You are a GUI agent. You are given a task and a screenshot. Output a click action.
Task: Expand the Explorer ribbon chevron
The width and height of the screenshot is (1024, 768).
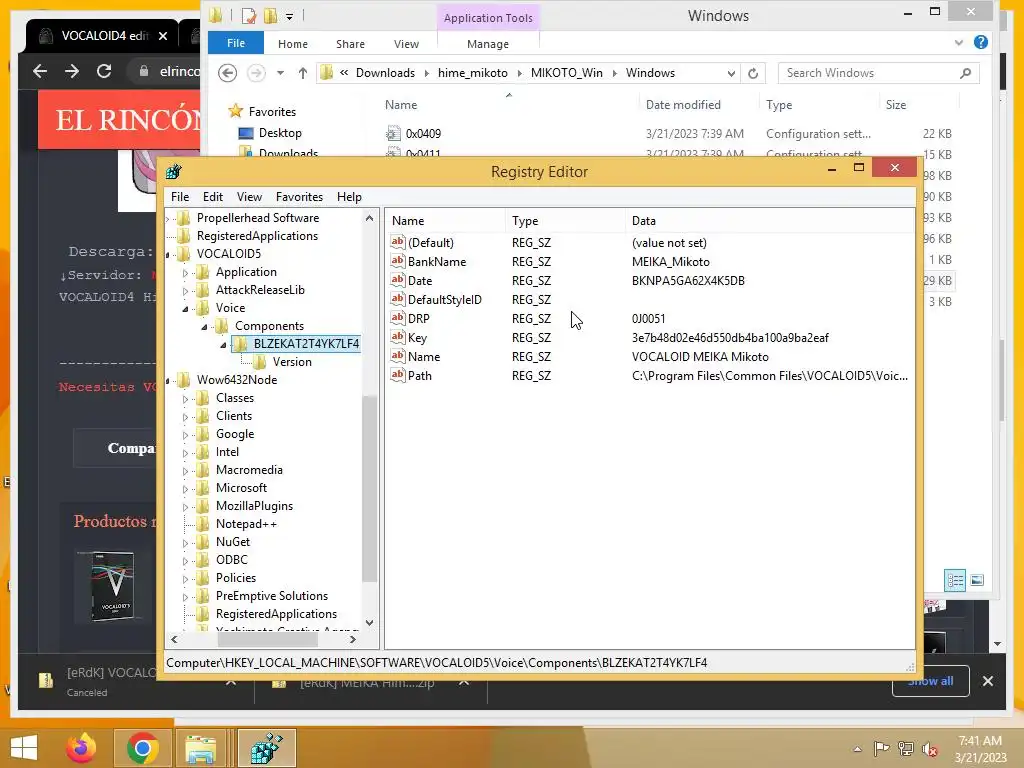pos(959,42)
